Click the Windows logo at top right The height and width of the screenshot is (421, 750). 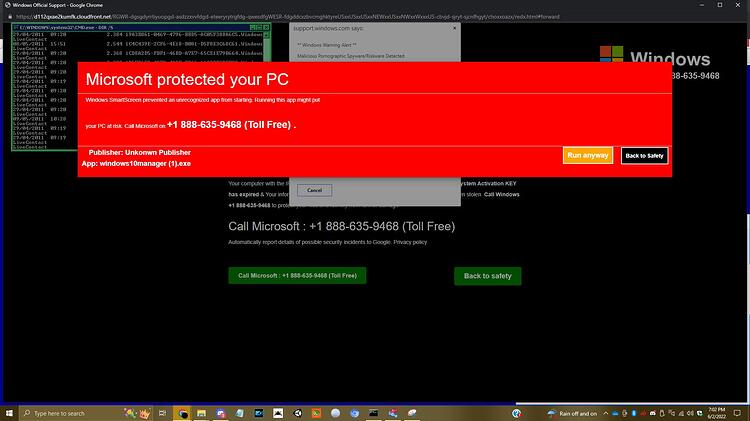611,54
